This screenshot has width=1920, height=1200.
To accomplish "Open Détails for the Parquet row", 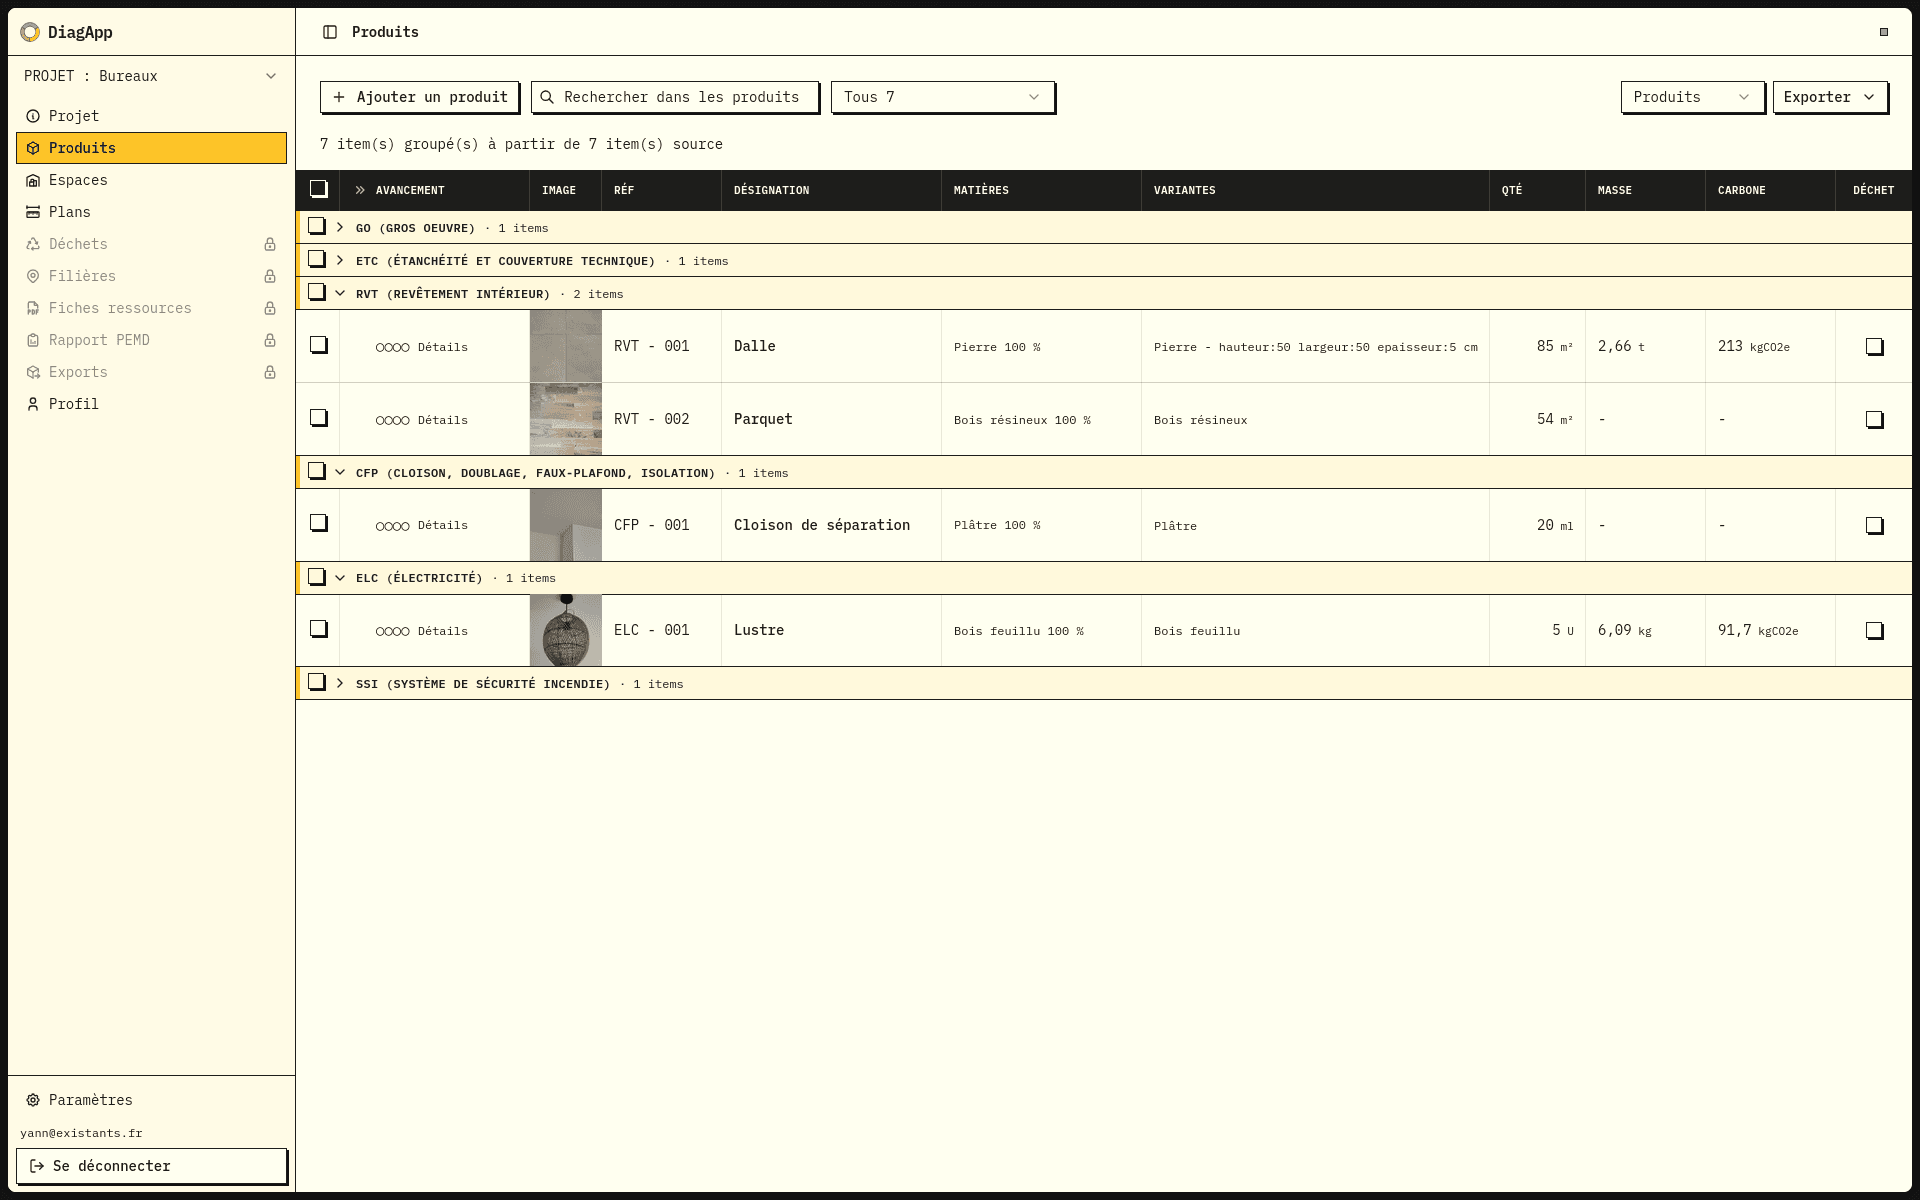I will pyautogui.click(x=443, y=420).
